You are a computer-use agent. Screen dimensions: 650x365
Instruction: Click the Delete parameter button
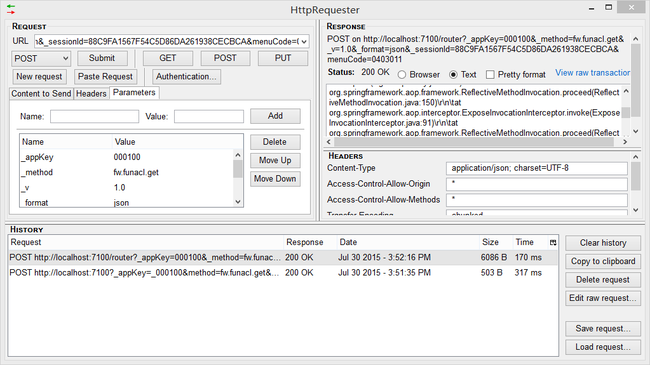point(275,142)
